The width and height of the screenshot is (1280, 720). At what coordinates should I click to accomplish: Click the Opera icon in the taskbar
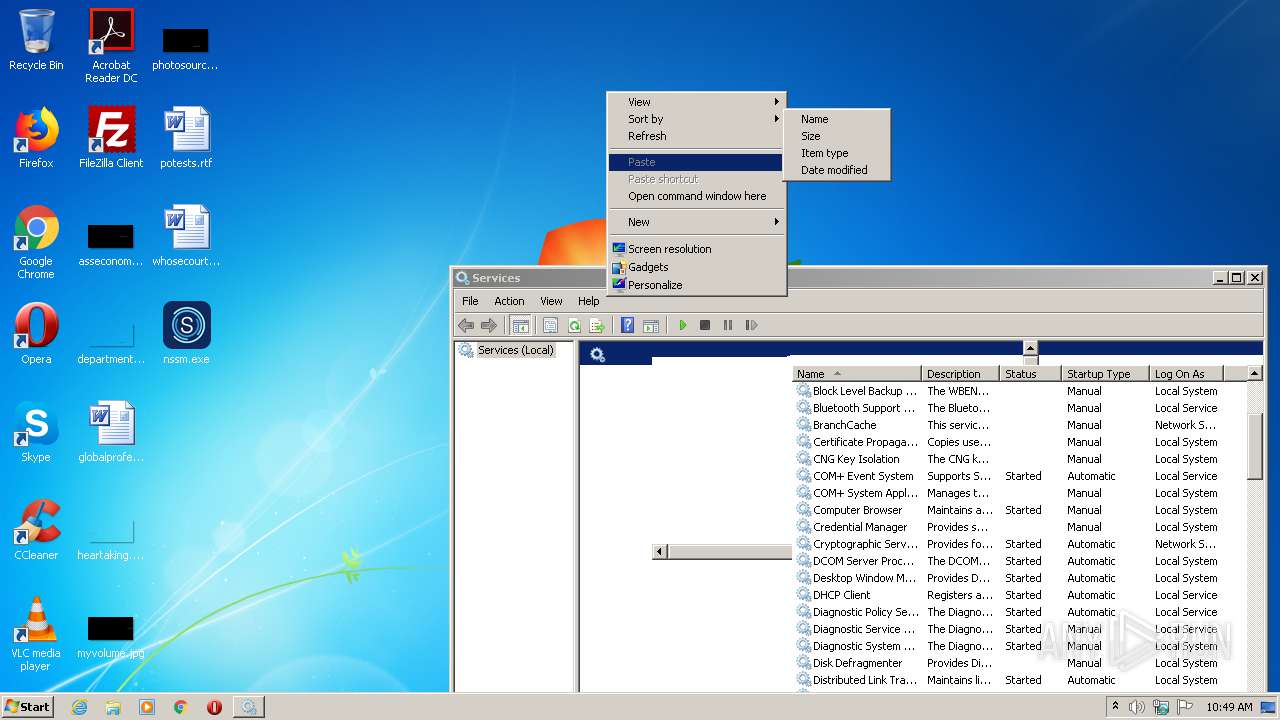pos(214,707)
